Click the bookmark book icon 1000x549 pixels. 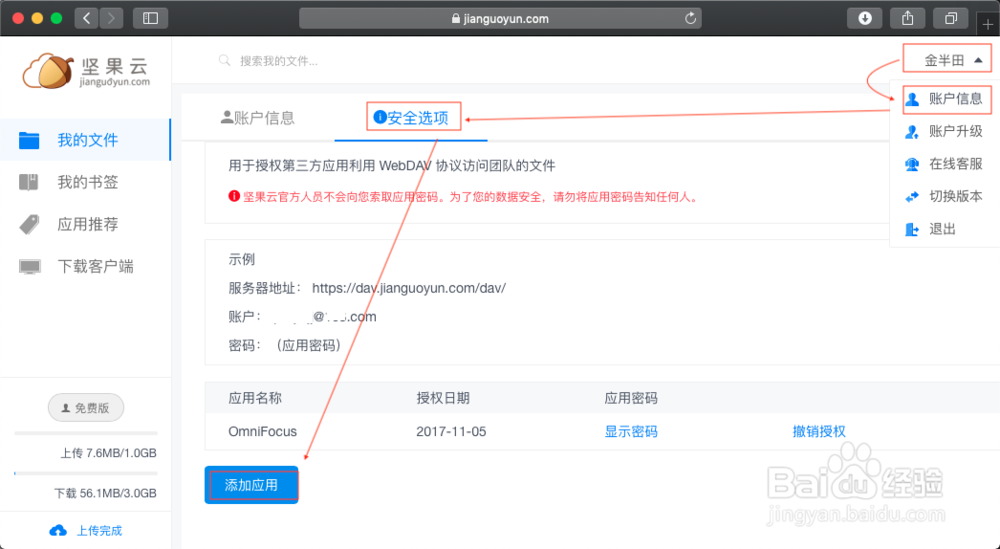[x=29, y=182]
